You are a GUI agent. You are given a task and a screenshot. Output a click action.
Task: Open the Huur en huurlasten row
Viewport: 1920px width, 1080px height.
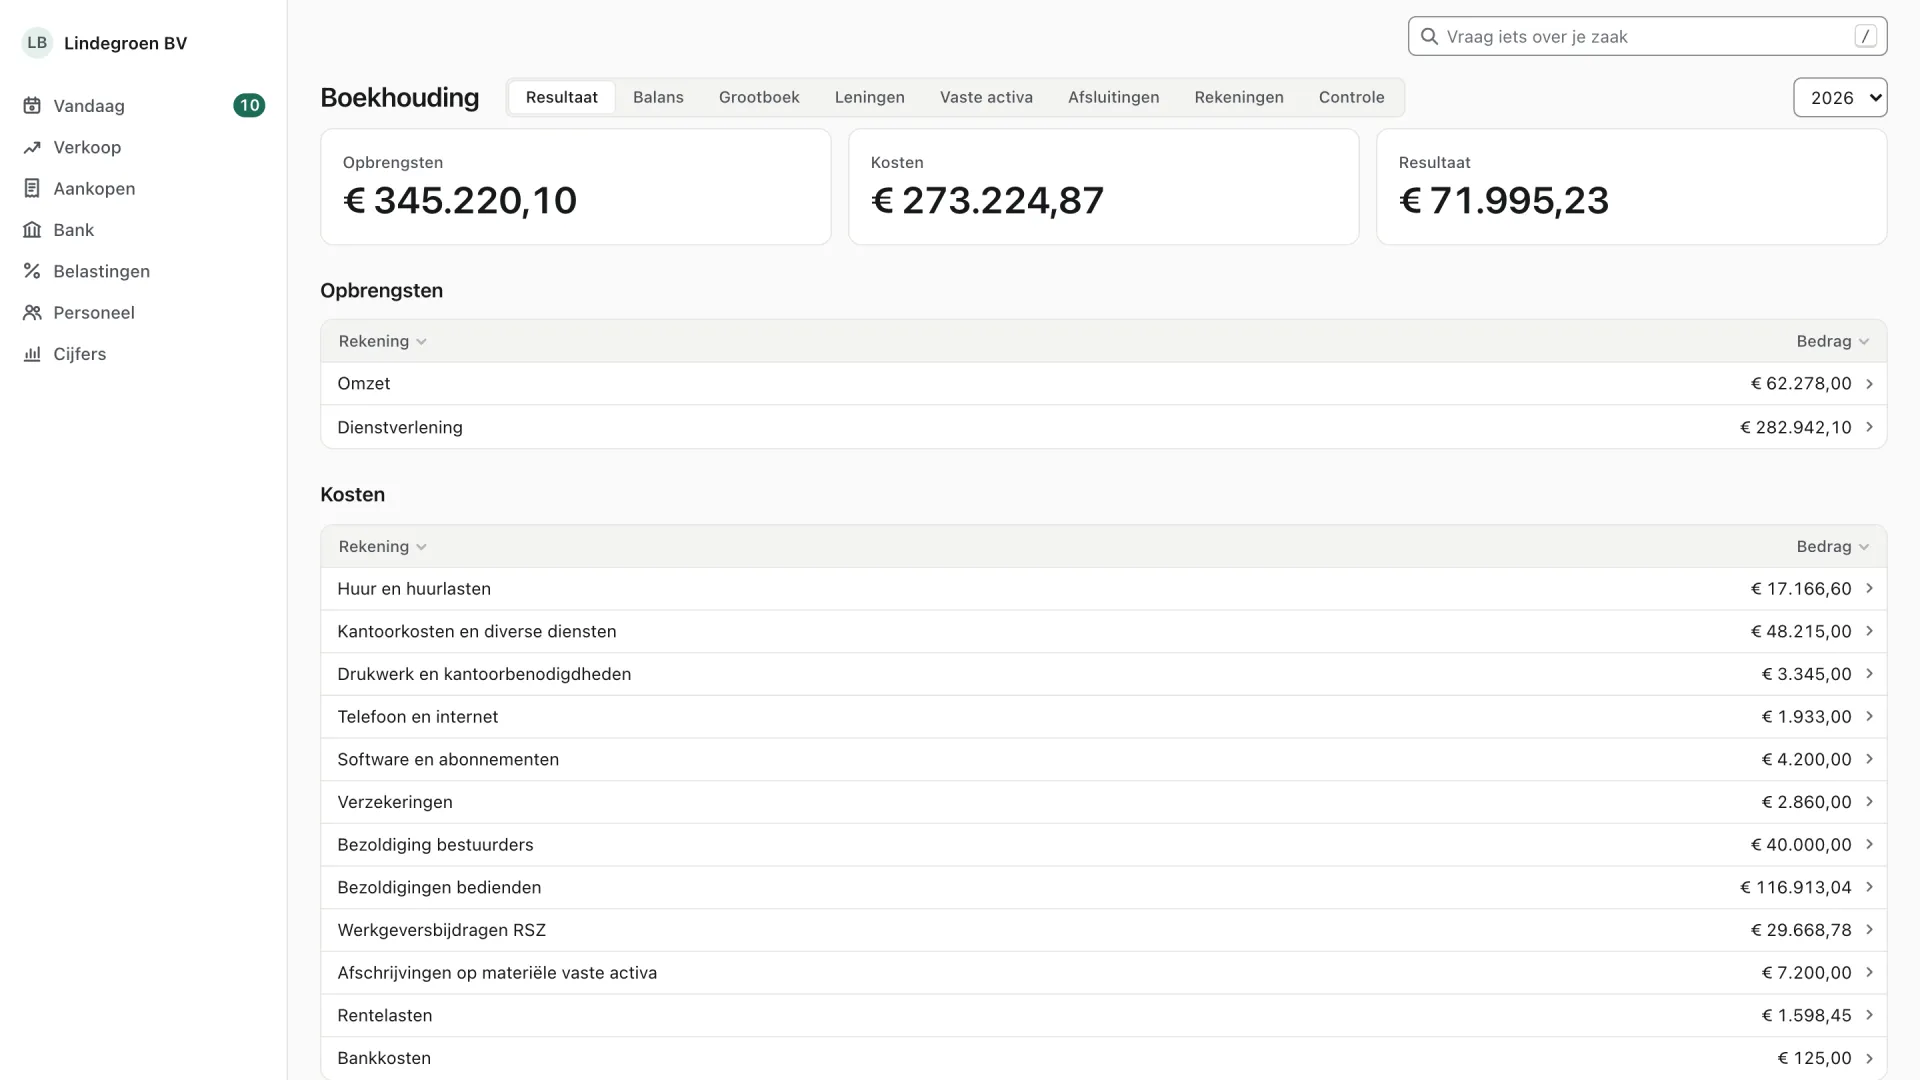pyautogui.click(x=1103, y=589)
